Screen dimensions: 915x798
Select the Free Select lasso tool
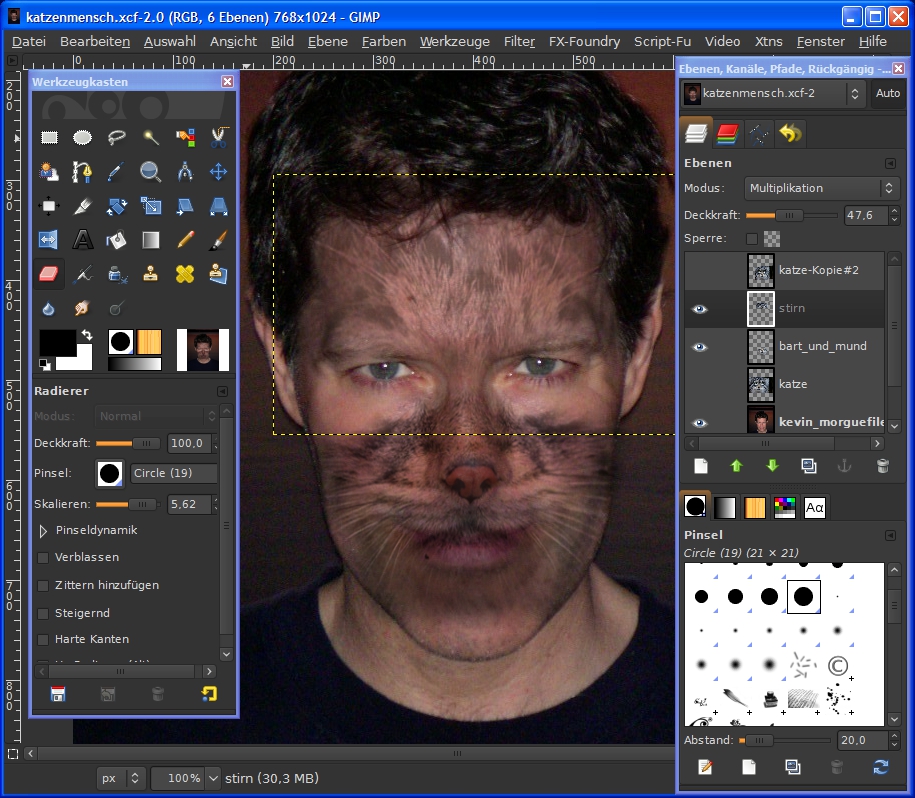tap(117, 138)
